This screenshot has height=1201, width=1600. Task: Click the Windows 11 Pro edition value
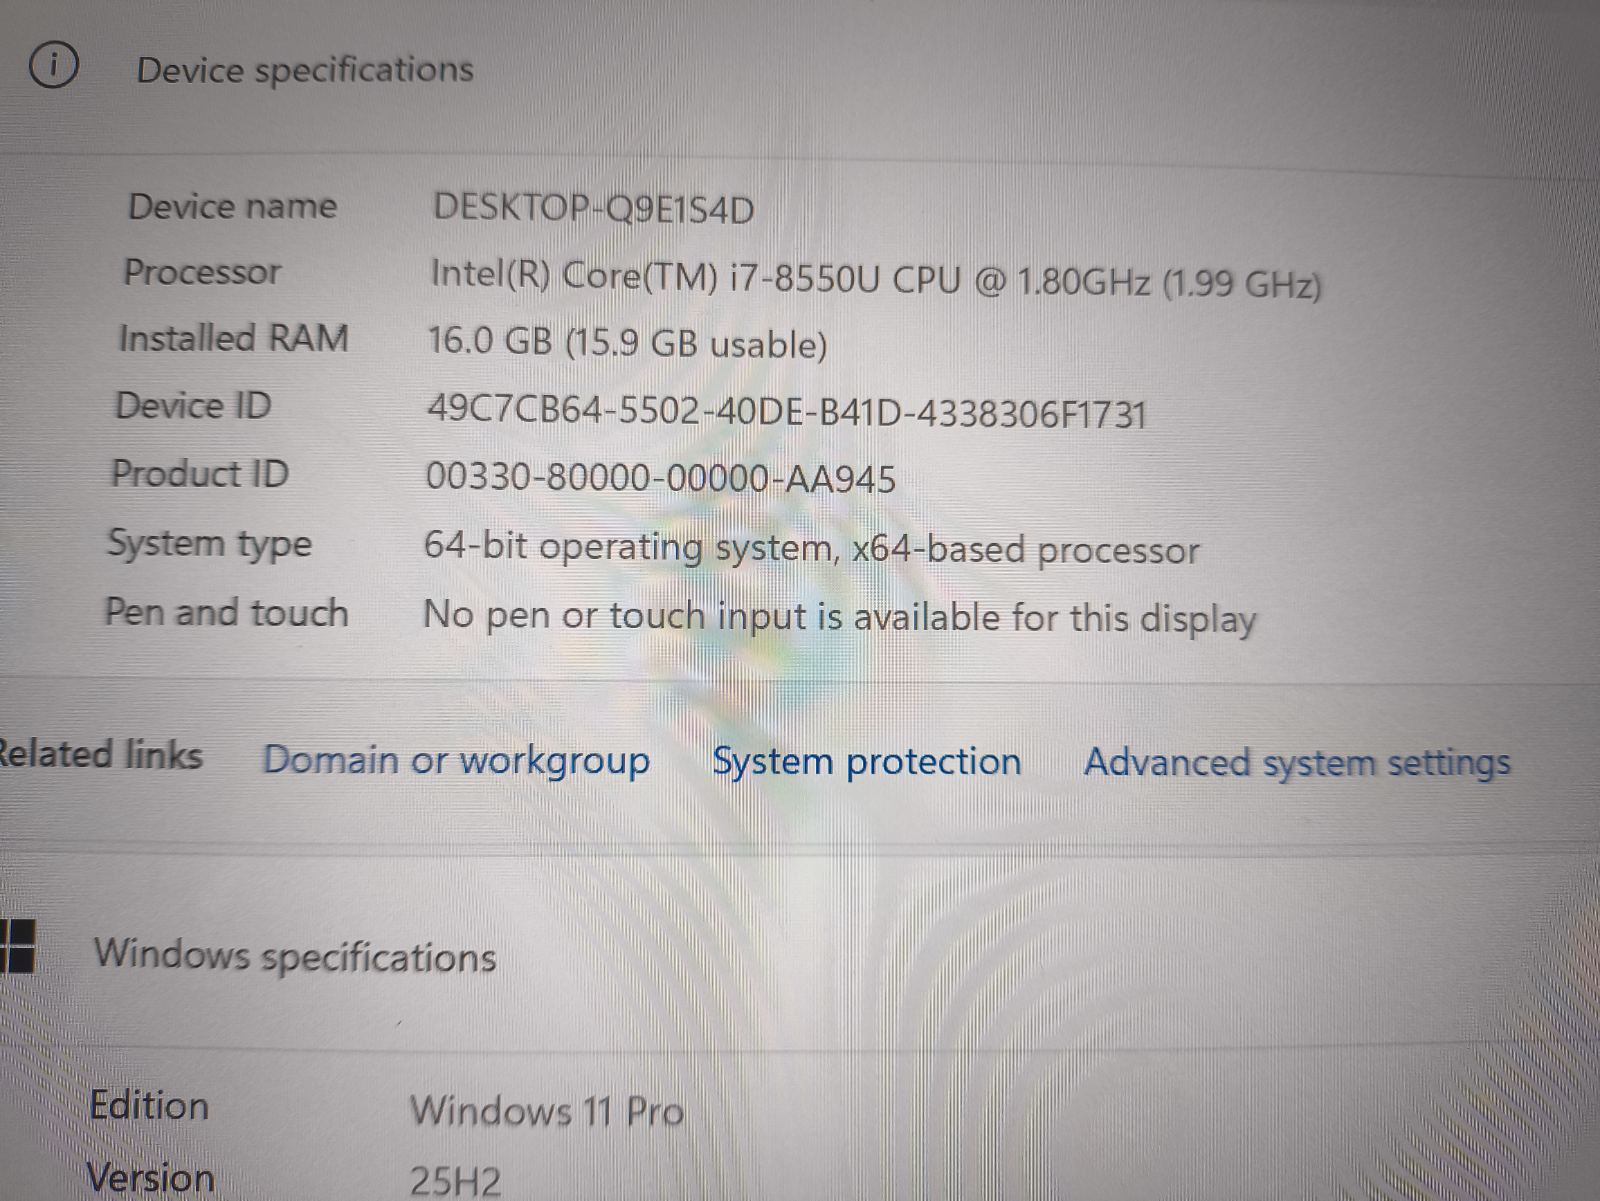547,1111
